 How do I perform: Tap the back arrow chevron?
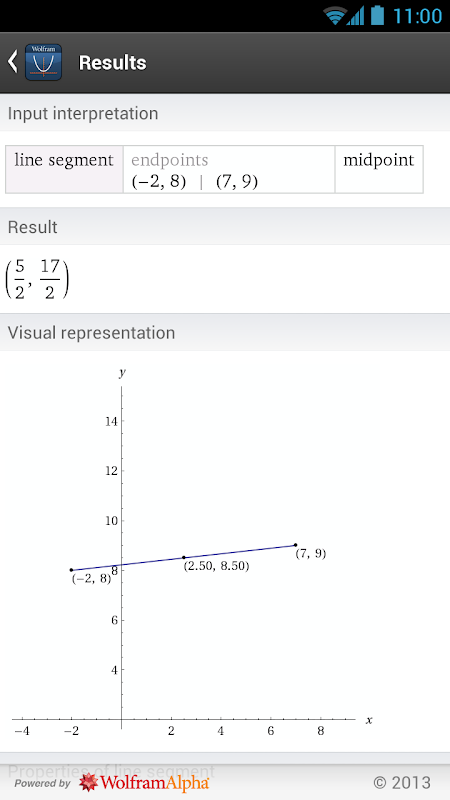(13, 62)
